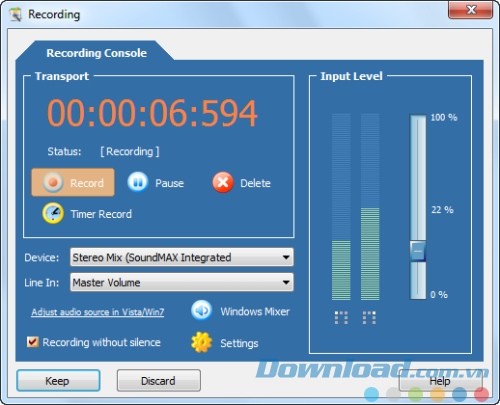The height and width of the screenshot is (405, 500).
Task: Click the Discard button
Action: point(159,380)
